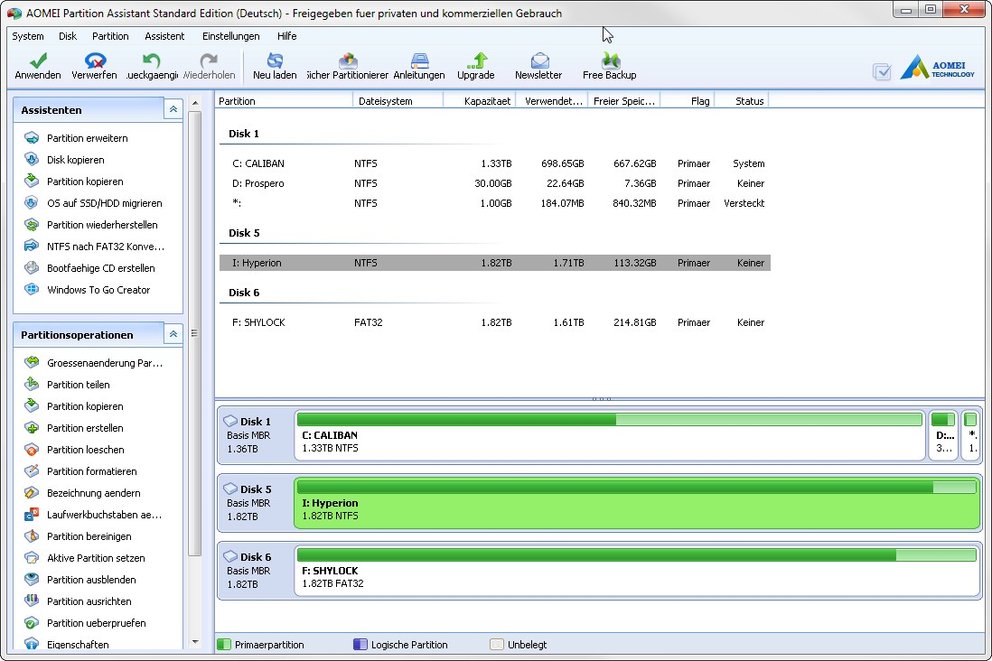Collapse the Partitionsoperationen panel

(173, 334)
